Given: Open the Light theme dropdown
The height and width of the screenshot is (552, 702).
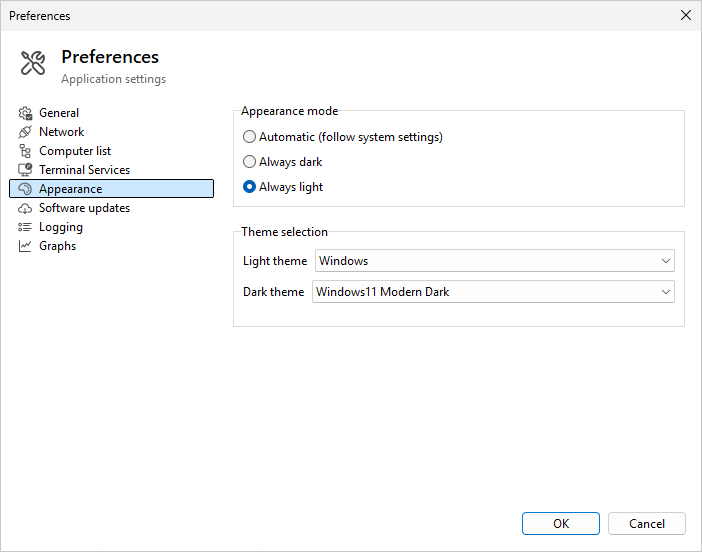Looking at the screenshot, I should 494,261.
